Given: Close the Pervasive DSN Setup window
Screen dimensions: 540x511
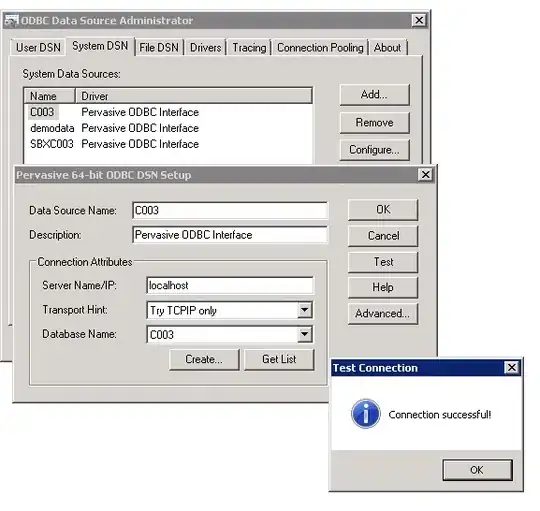Looking at the screenshot, I should click(425, 175).
